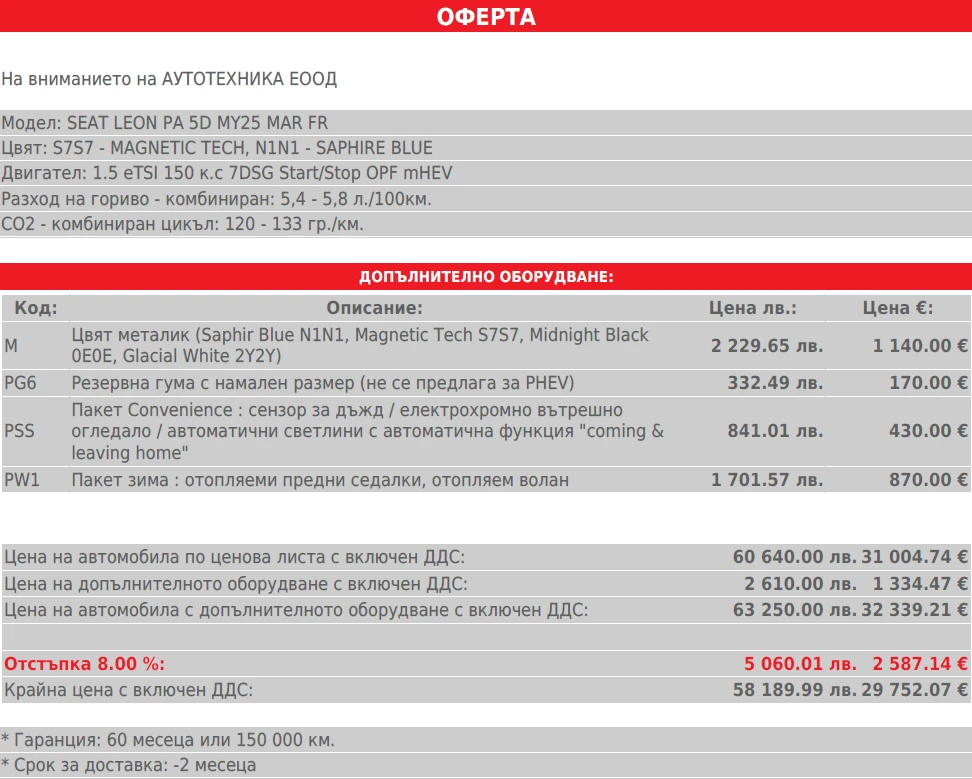972x779 pixels.
Task: Click the total '32 339.21 €'
Action: (914, 610)
